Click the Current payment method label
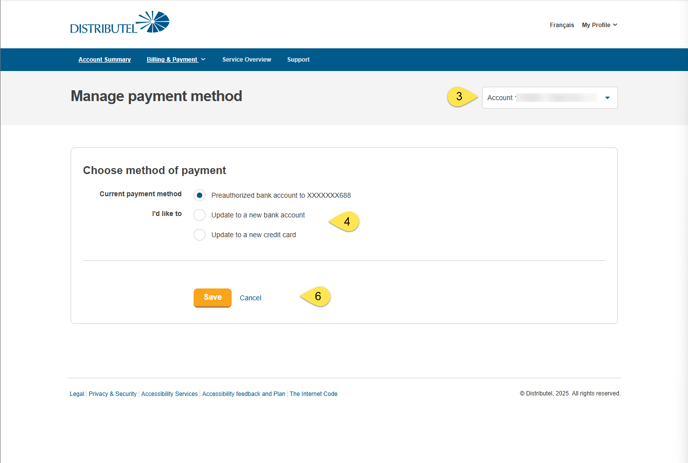Screen dimensions: 688x463 (140, 194)
